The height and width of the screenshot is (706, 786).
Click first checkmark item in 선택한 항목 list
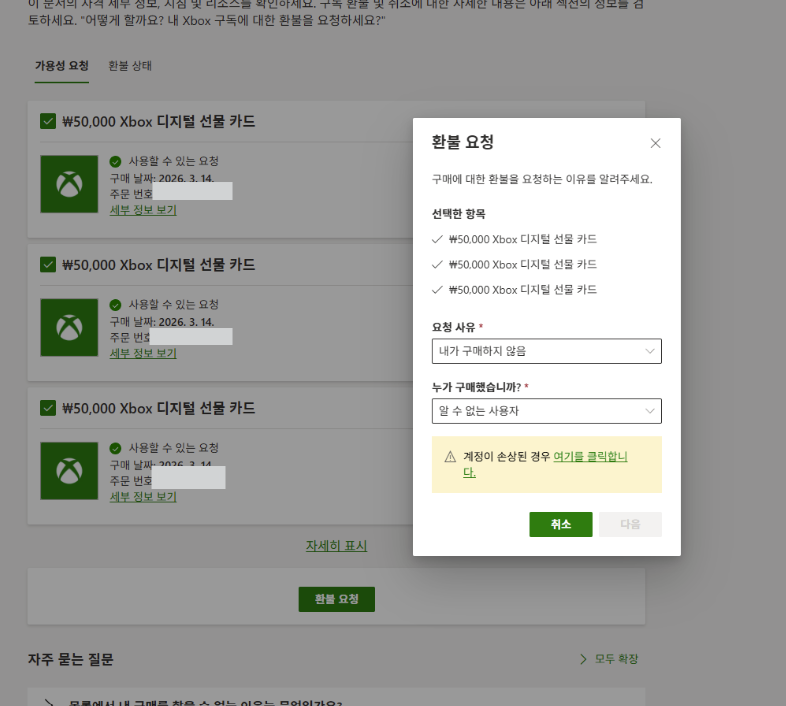[x=514, y=239]
